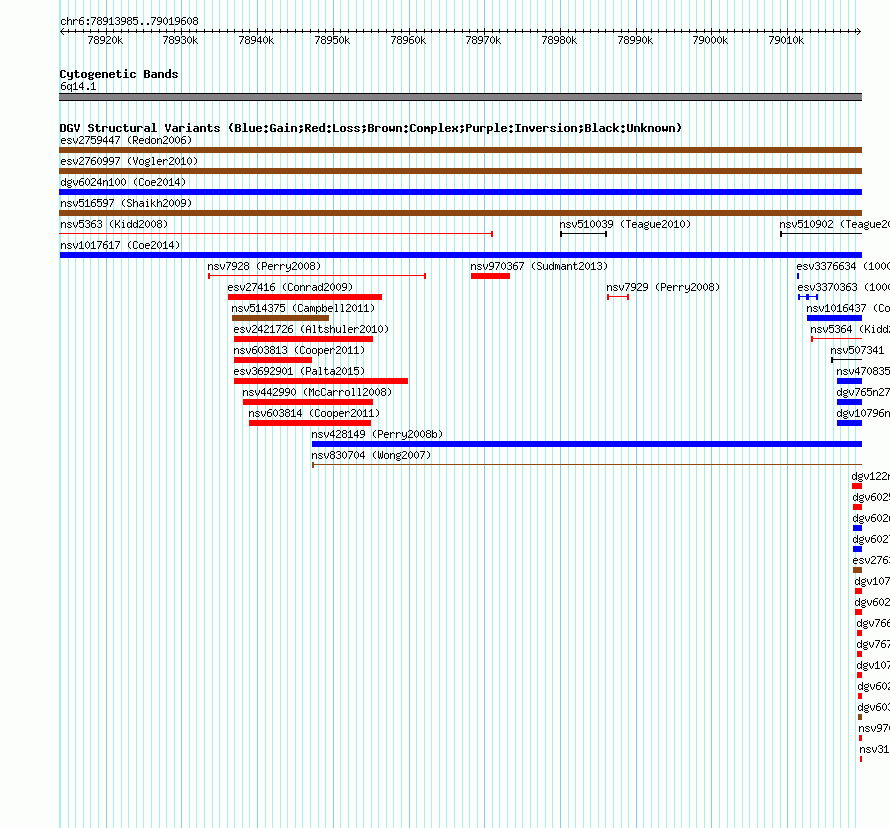
Task: Open nsv514375 (Campbell2011) label
Action: (x=303, y=308)
